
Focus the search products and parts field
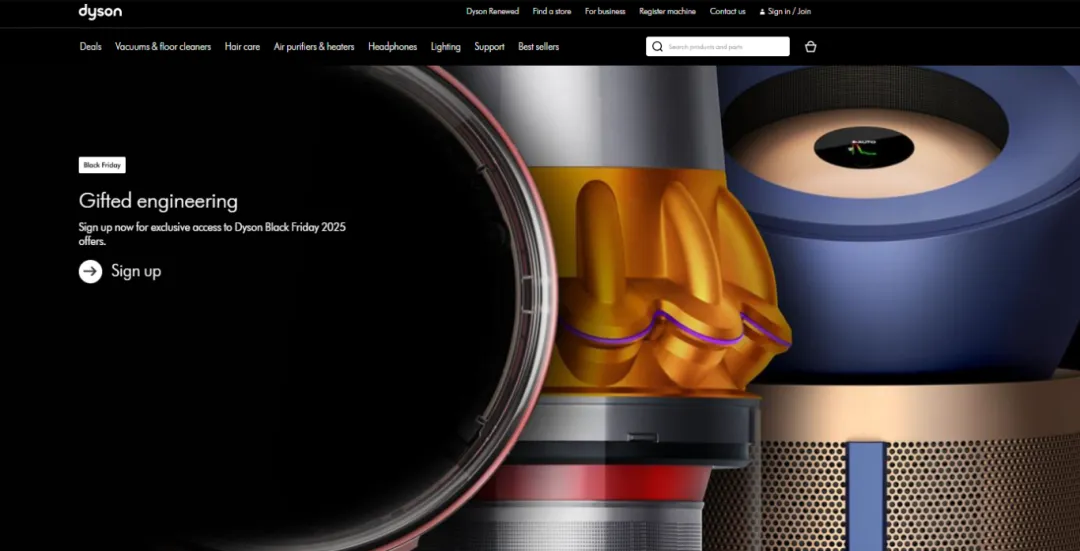coord(725,47)
